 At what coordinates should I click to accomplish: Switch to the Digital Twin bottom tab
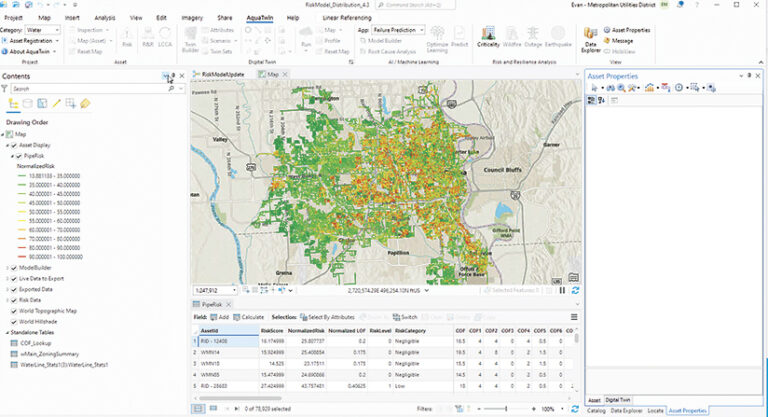click(618, 400)
